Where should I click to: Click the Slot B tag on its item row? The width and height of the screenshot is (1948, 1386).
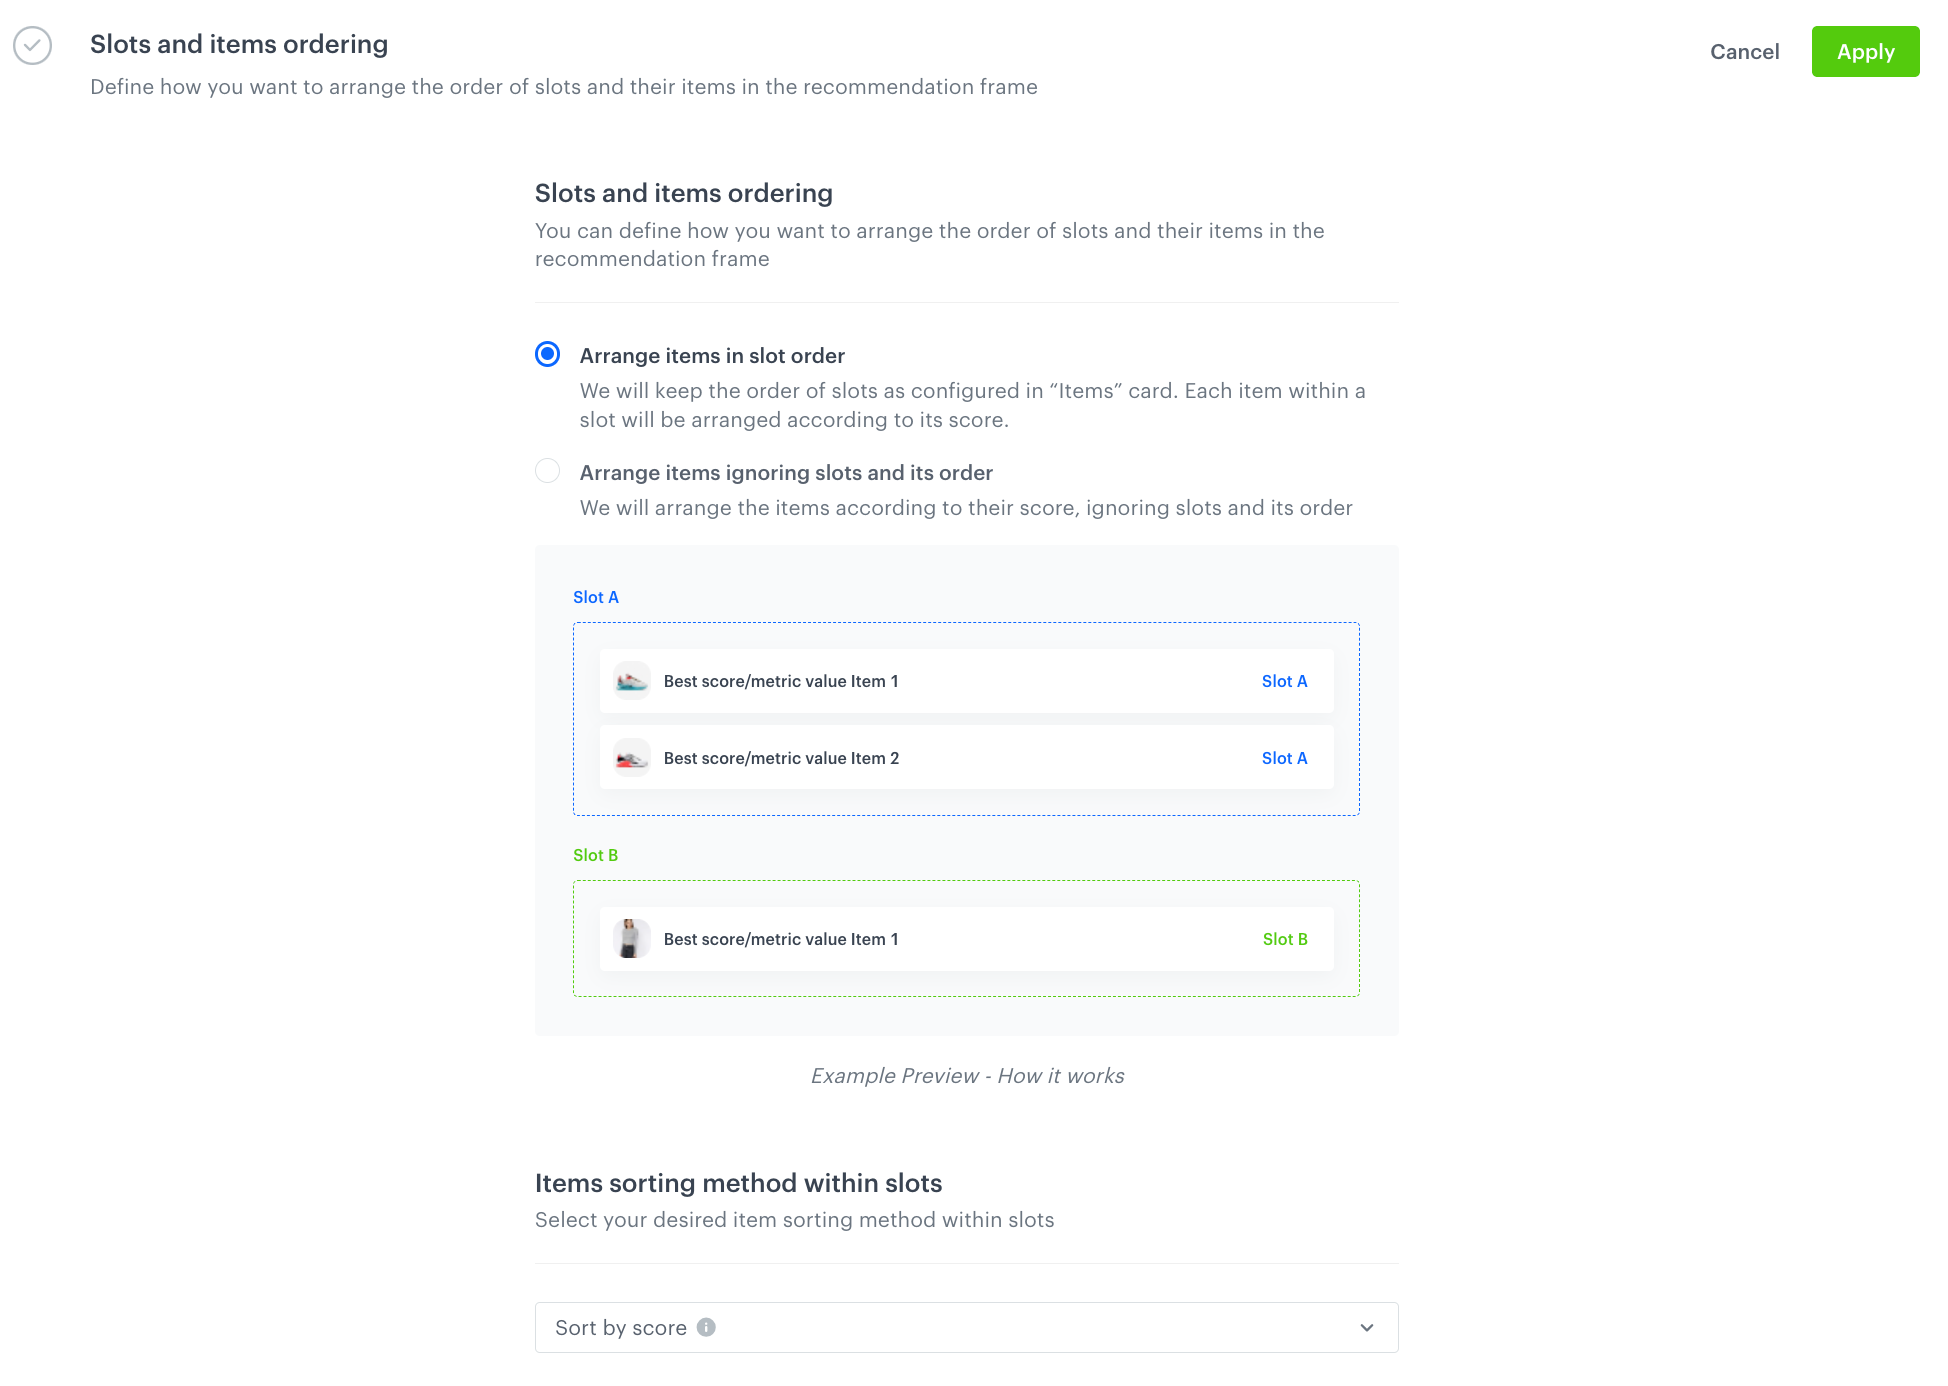[x=1284, y=939]
